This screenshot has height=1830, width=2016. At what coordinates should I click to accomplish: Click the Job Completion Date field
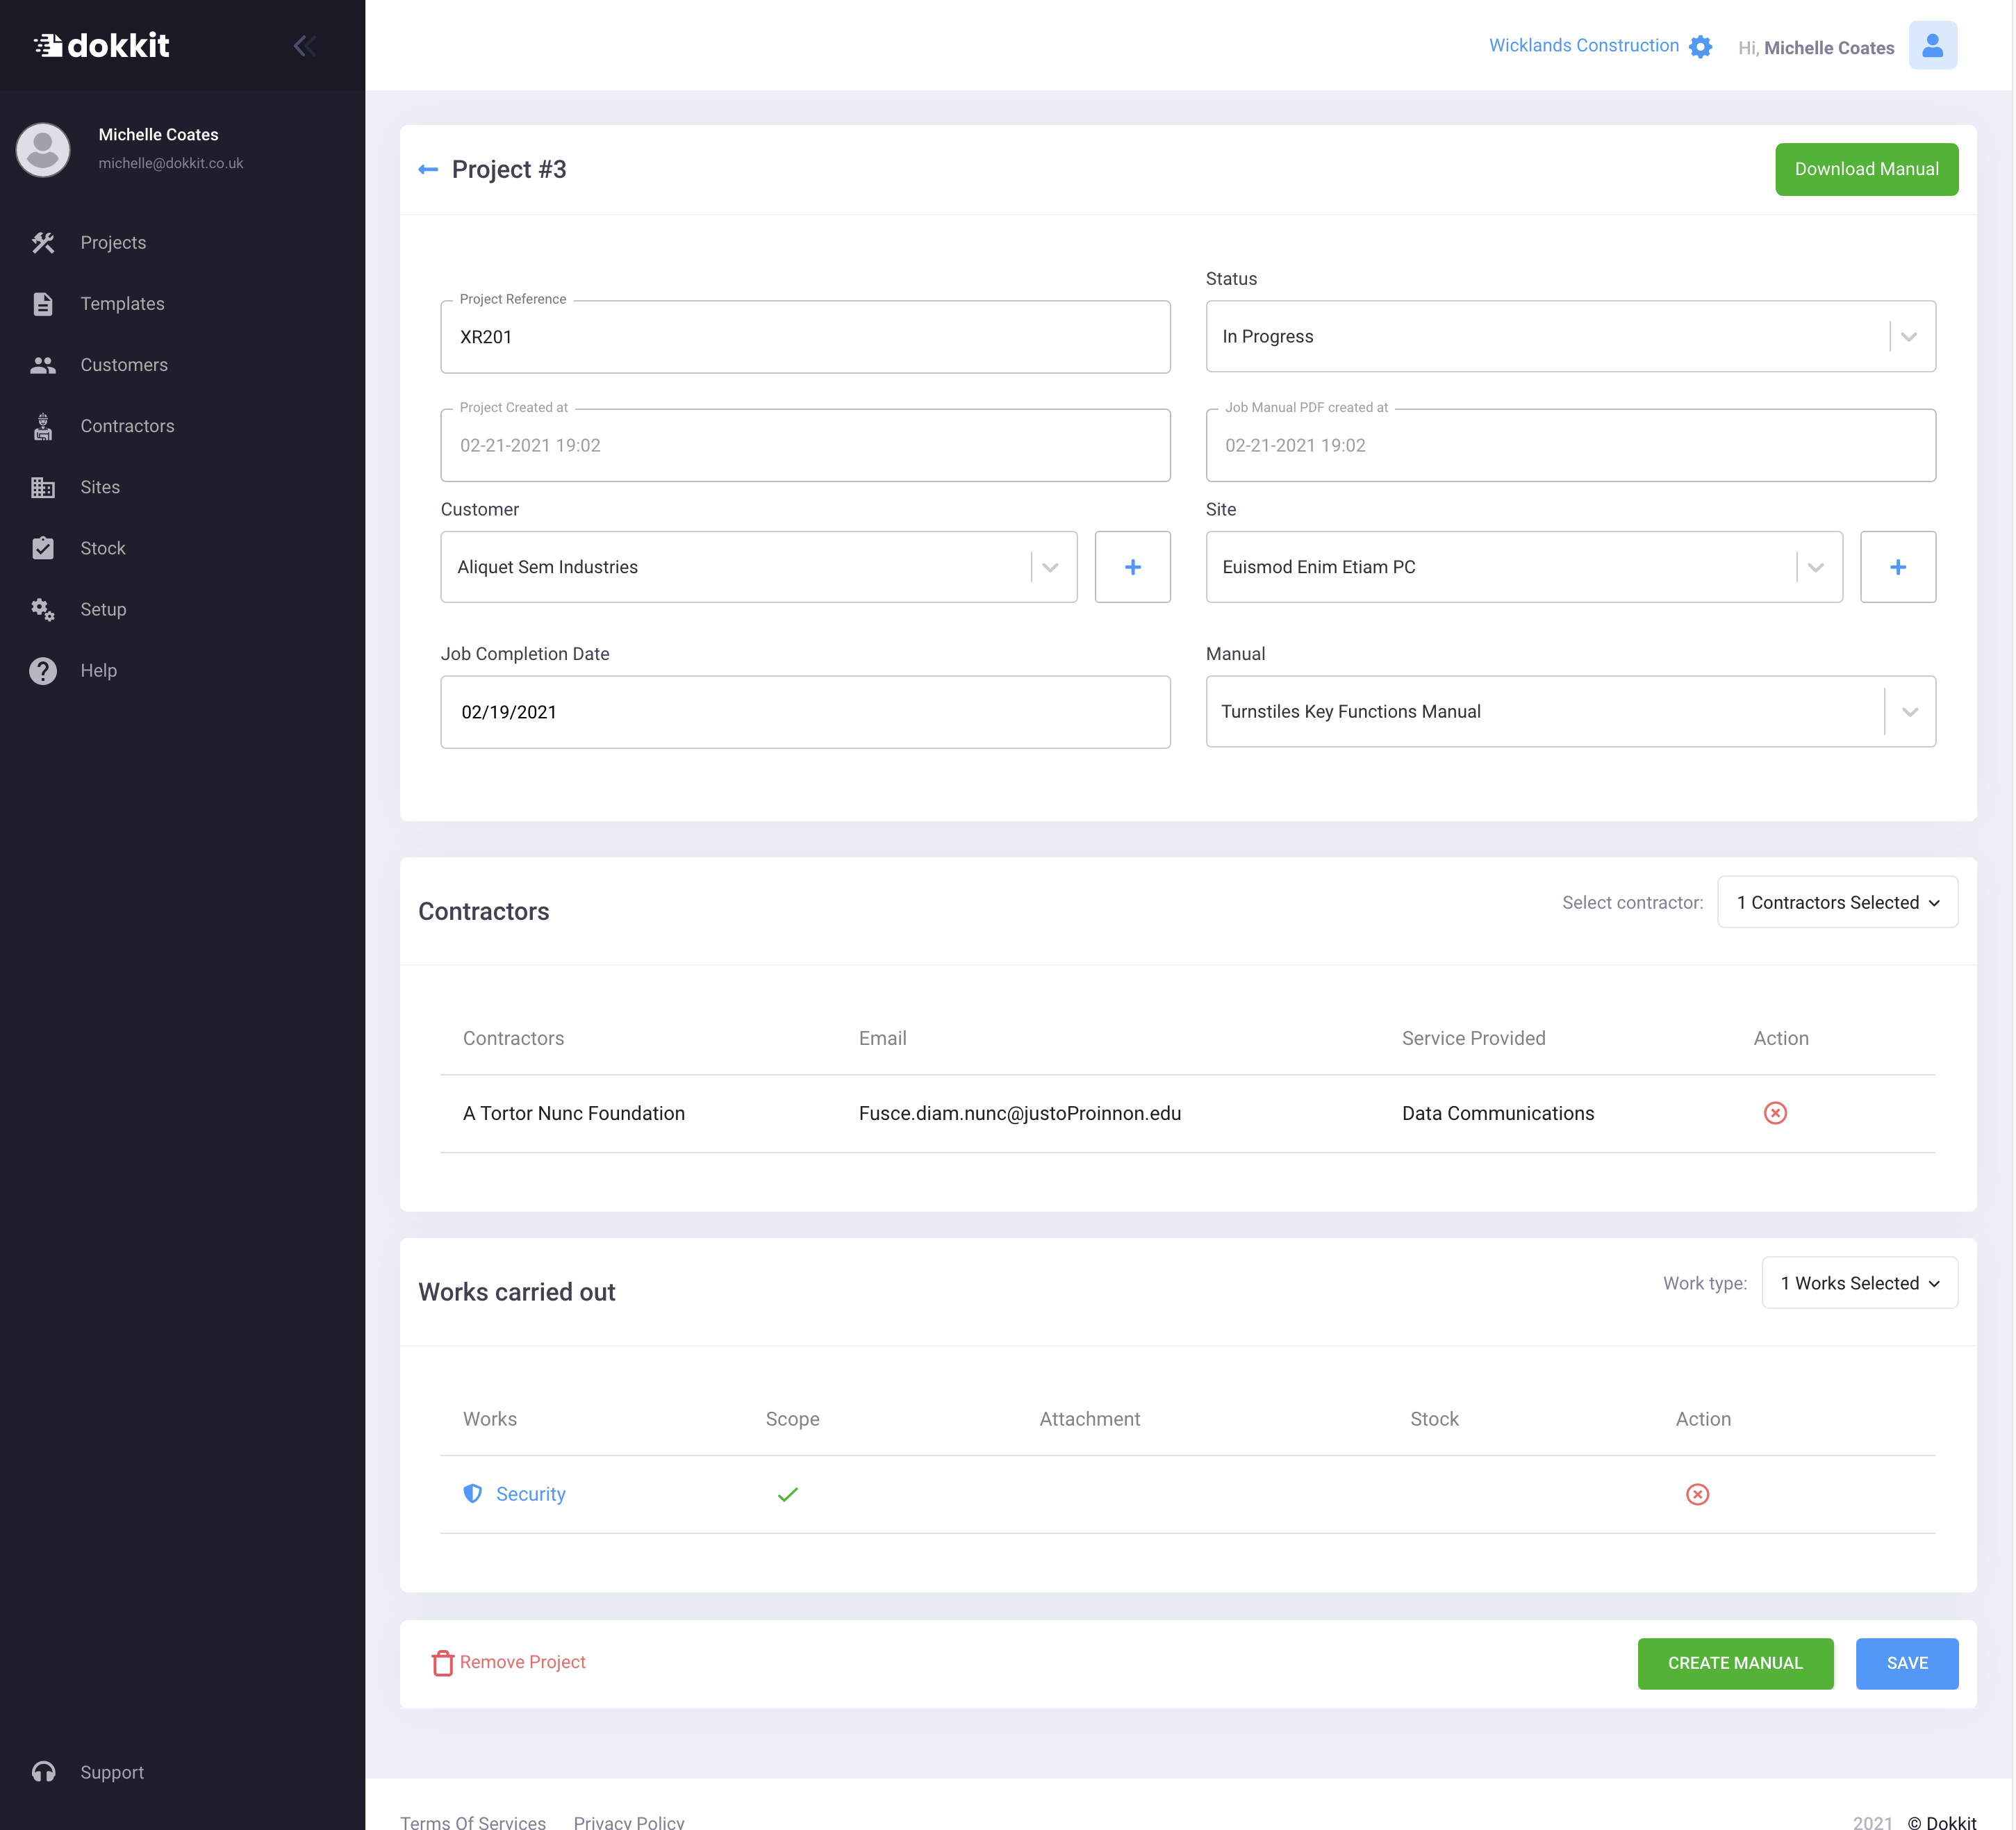click(805, 712)
